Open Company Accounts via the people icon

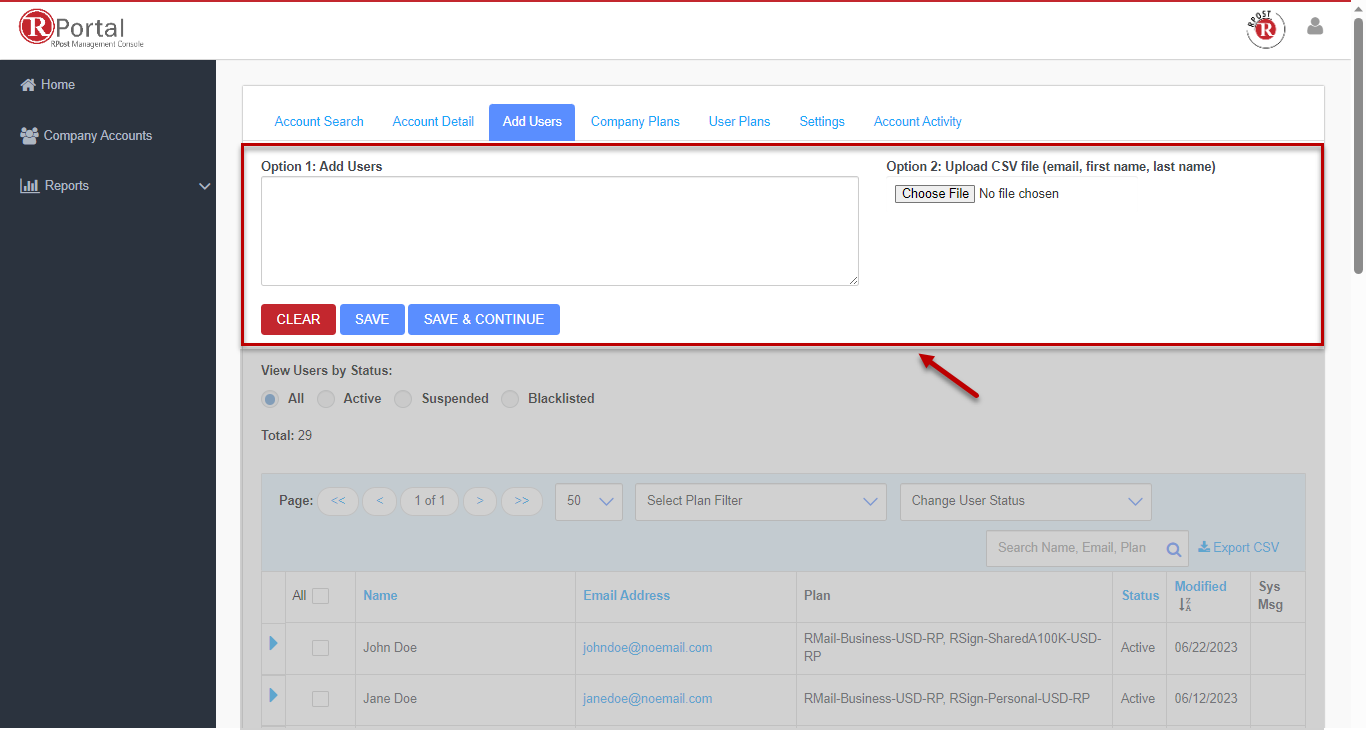29,136
